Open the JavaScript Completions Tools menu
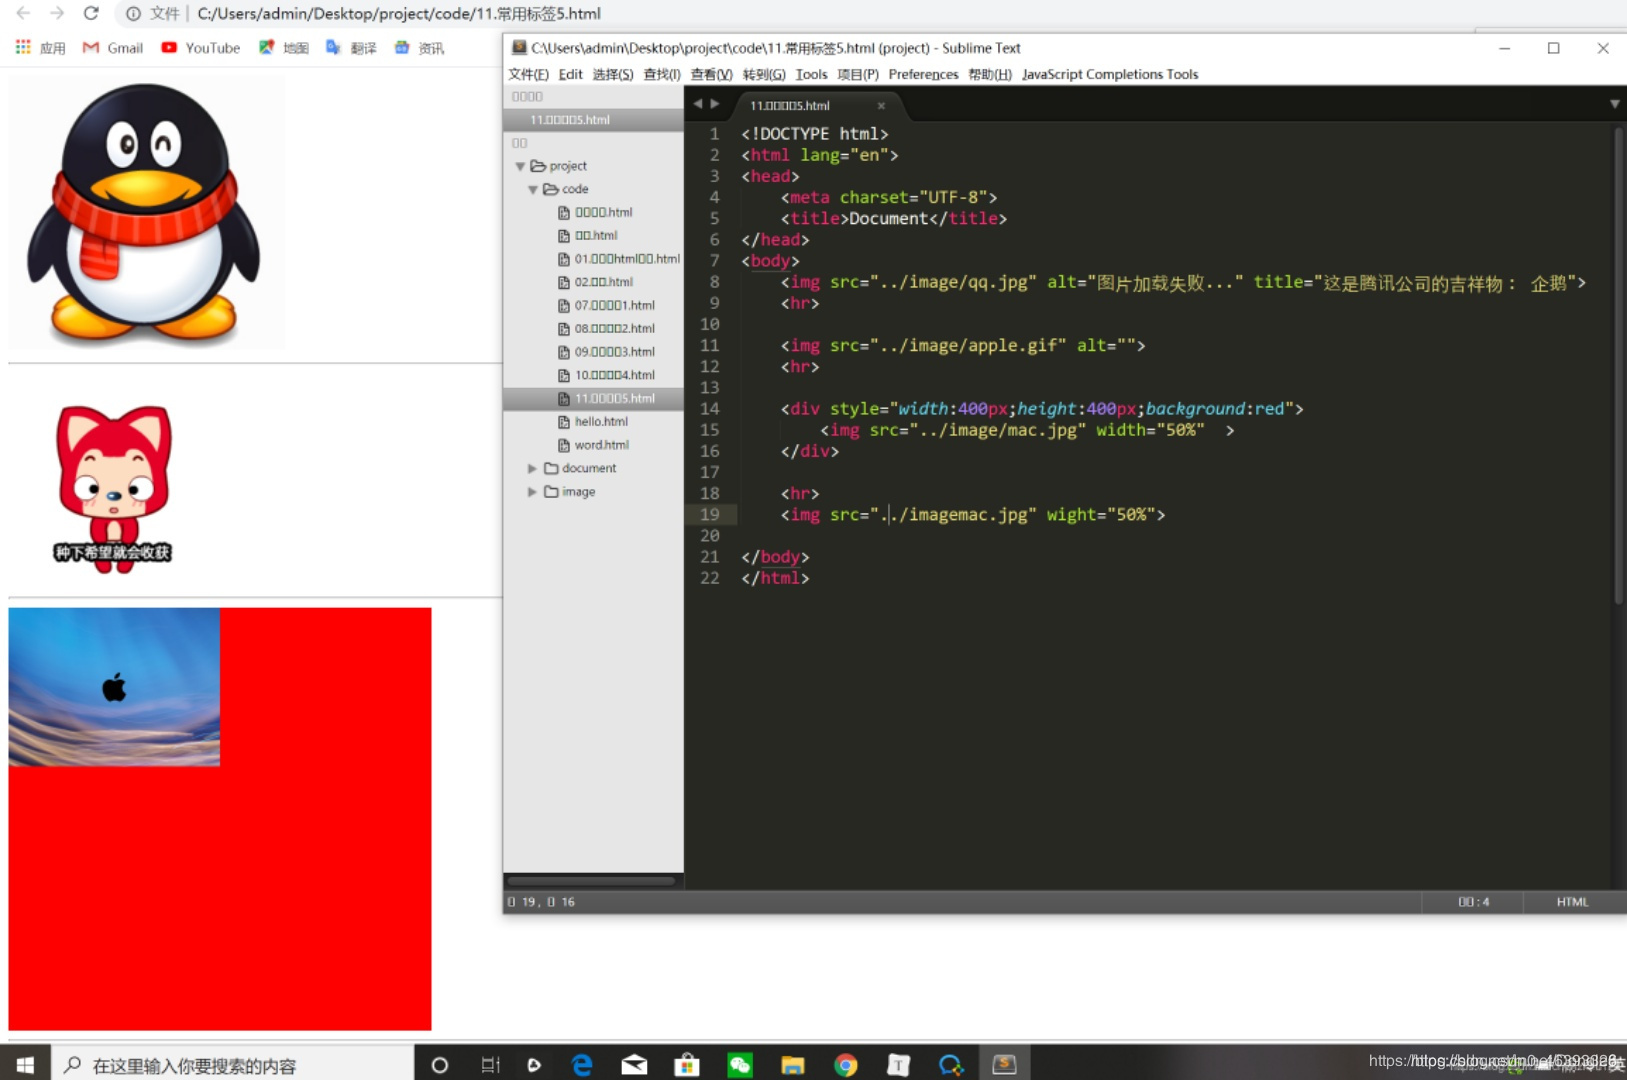The height and width of the screenshot is (1080, 1627). [1110, 74]
